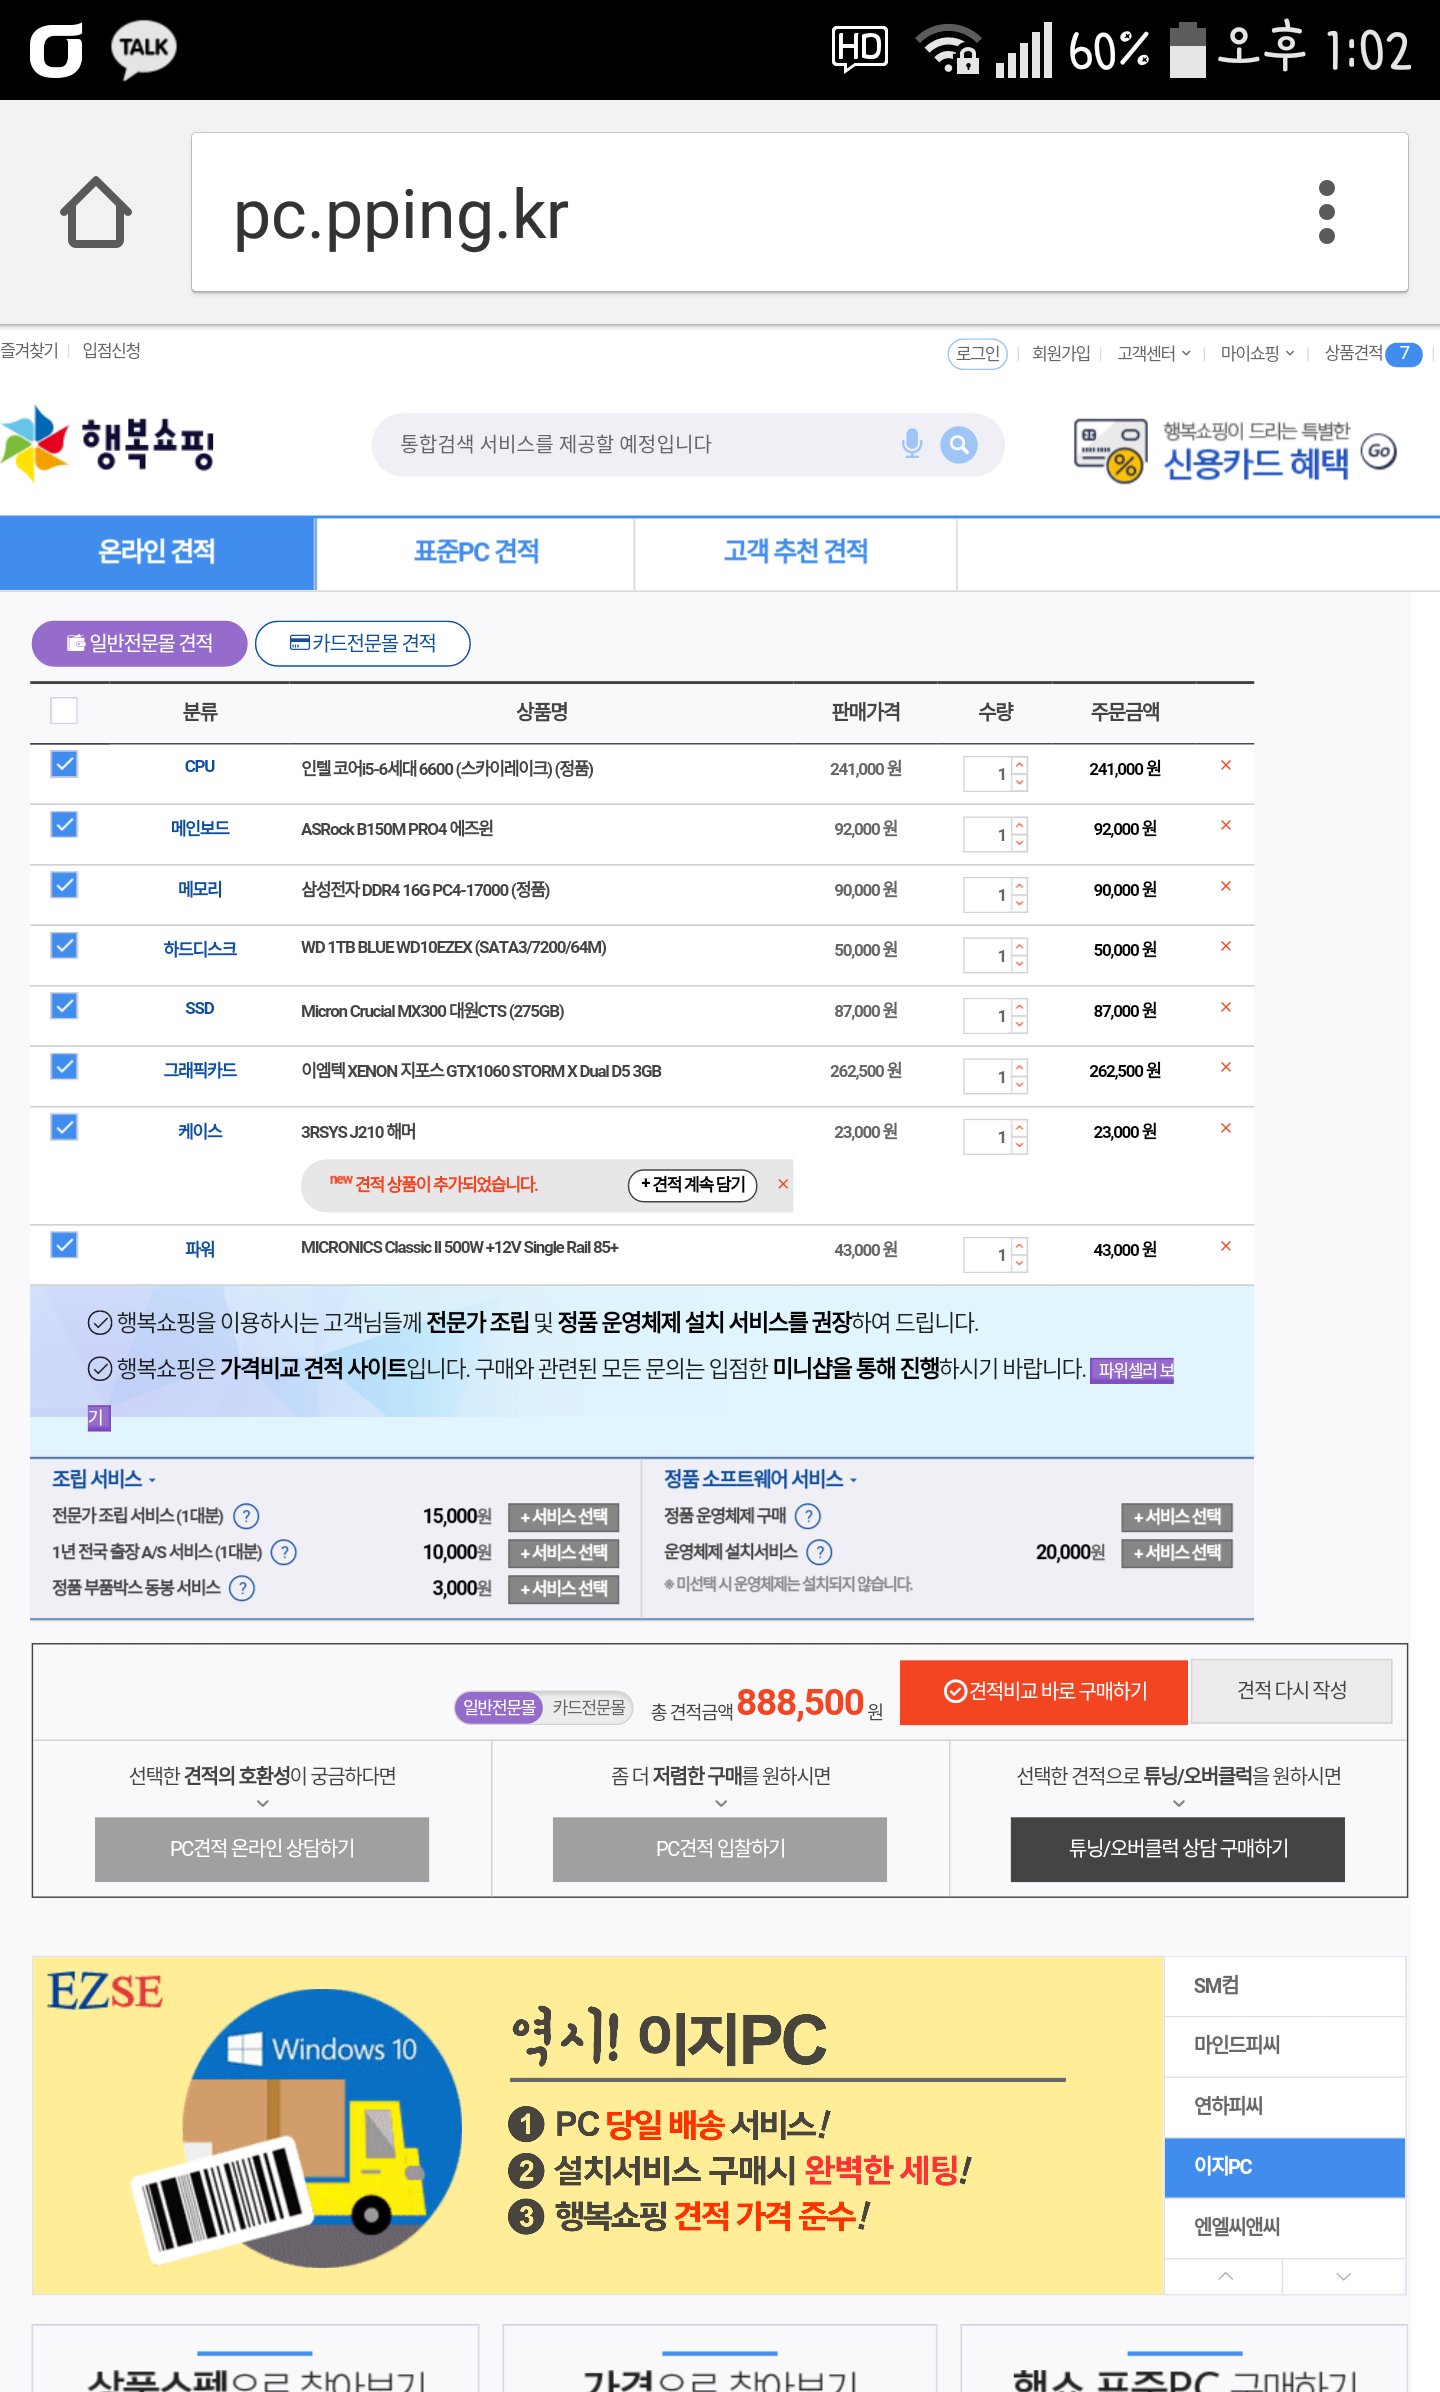This screenshot has height=2392, width=1440.
Task: Tap the microphone voice search icon
Action: [911, 444]
